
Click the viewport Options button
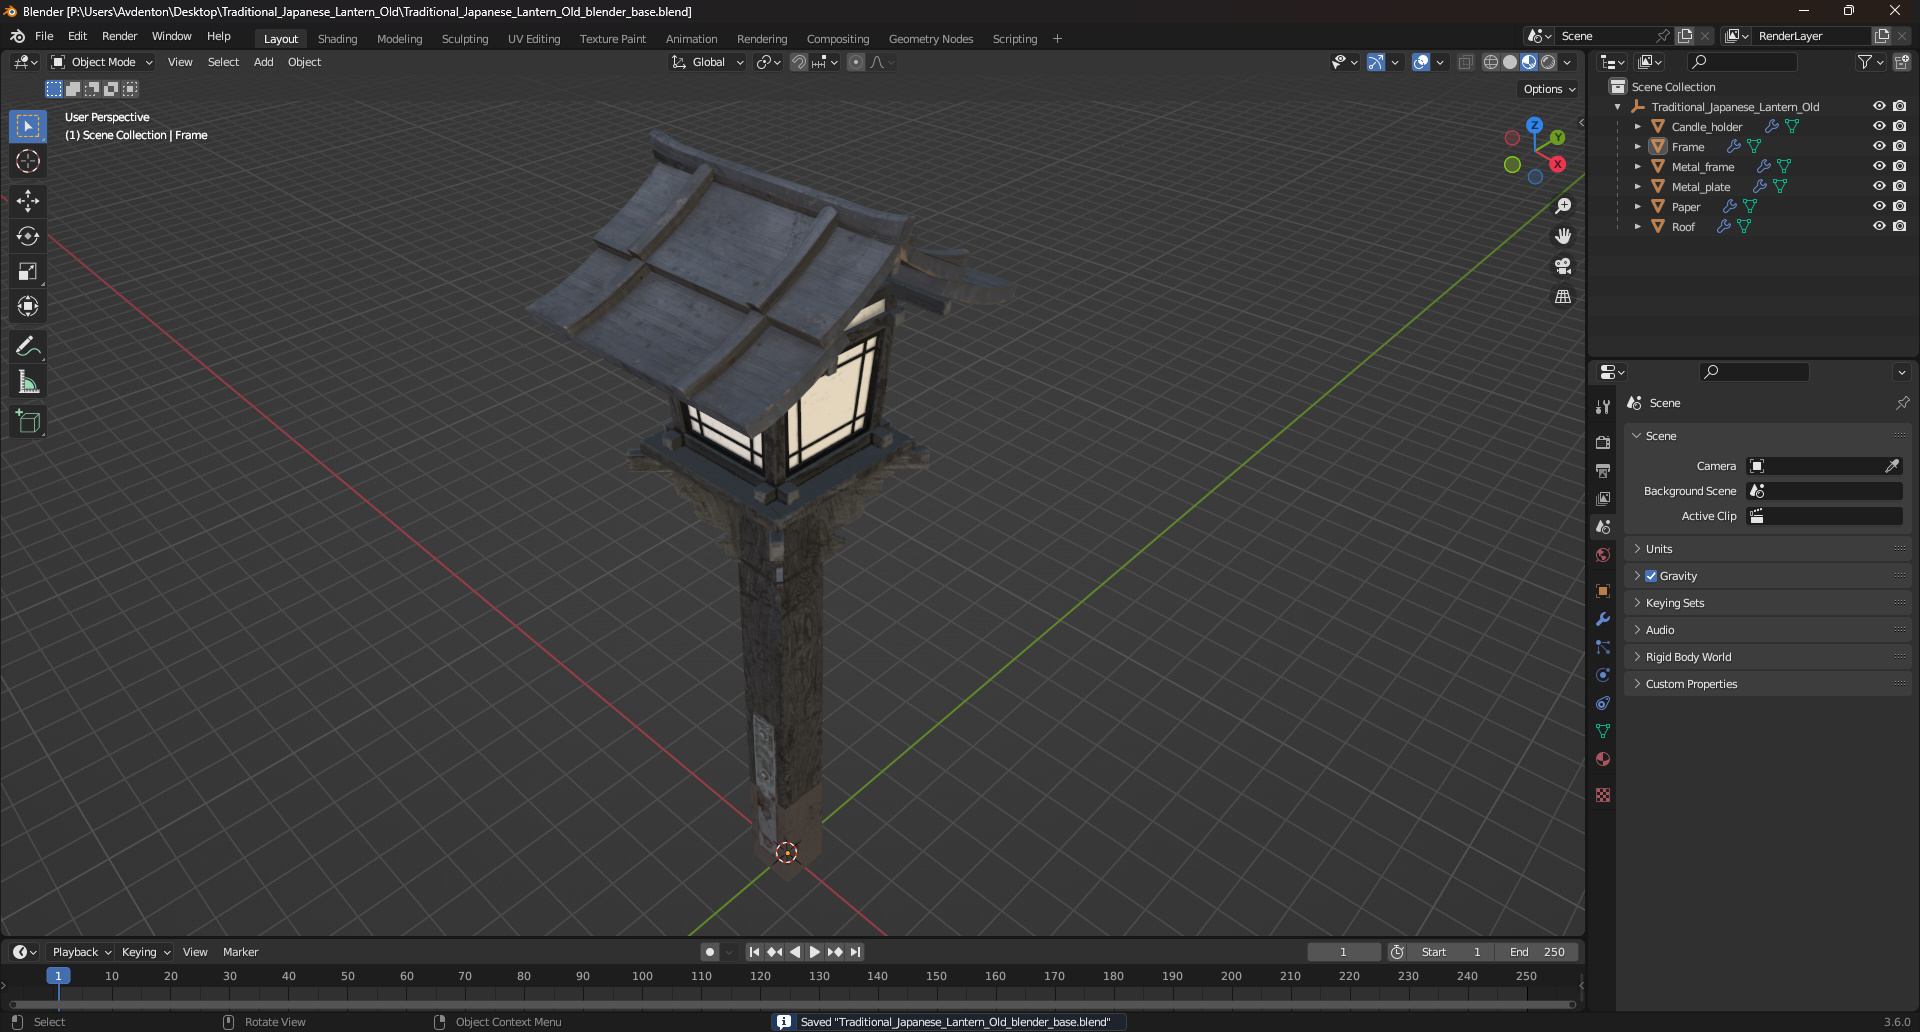pos(1548,89)
